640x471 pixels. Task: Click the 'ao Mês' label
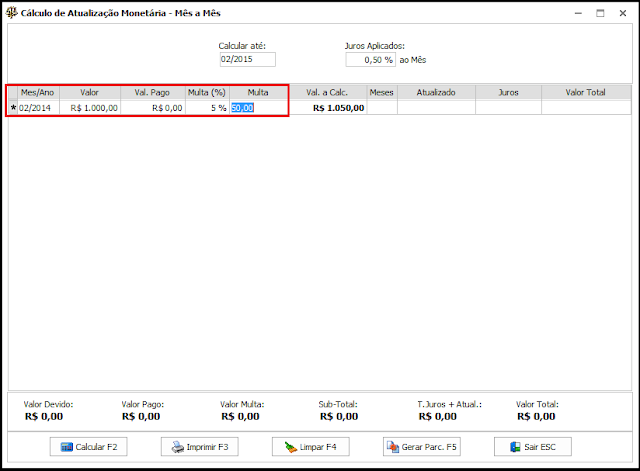tap(413, 60)
